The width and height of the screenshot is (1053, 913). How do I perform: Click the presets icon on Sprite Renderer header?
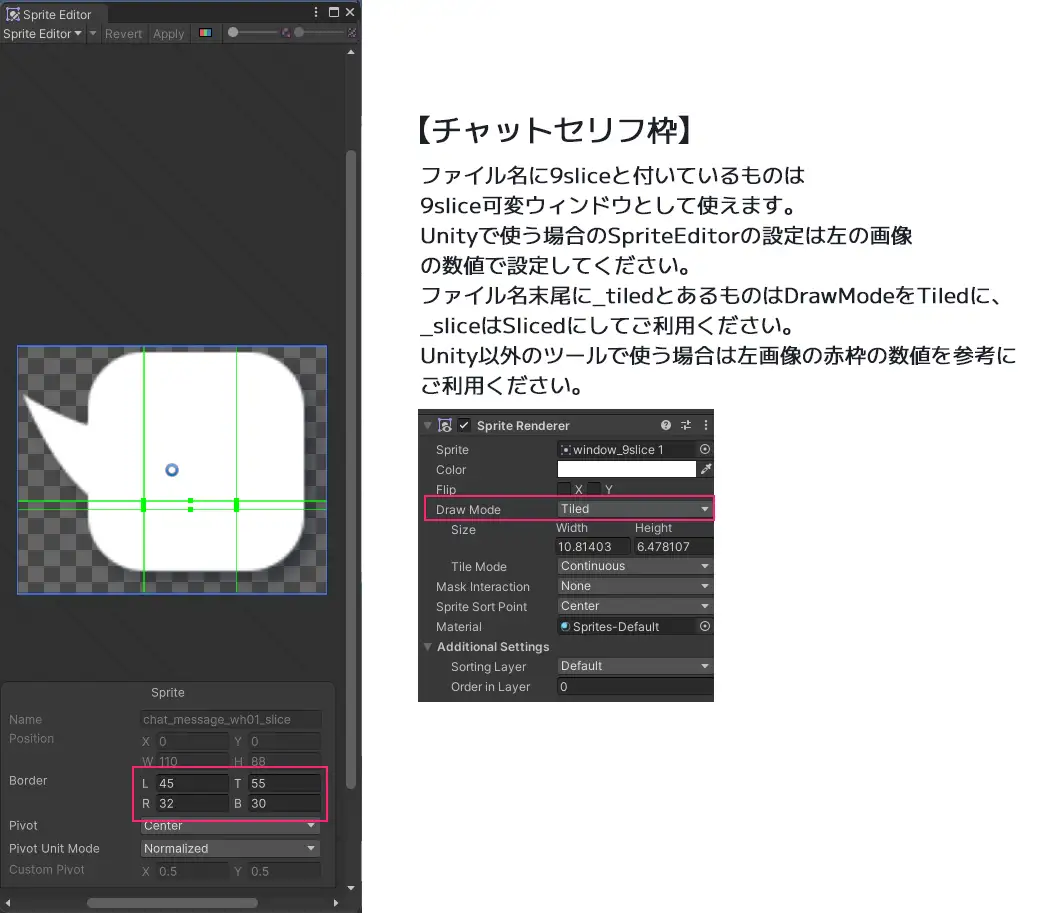(x=686, y=425)
